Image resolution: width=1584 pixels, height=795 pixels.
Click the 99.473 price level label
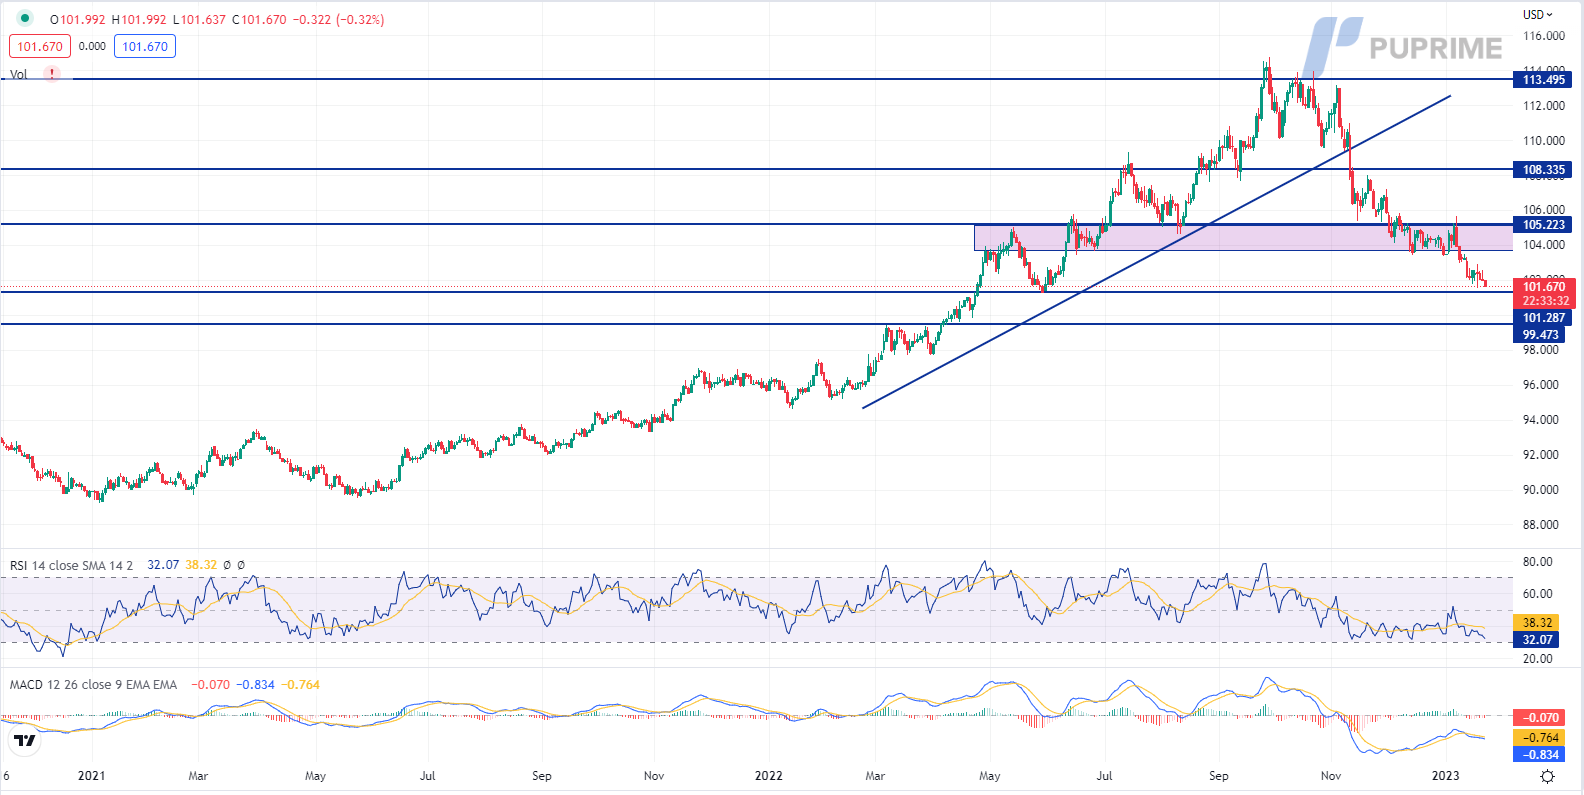point(1540,335)
